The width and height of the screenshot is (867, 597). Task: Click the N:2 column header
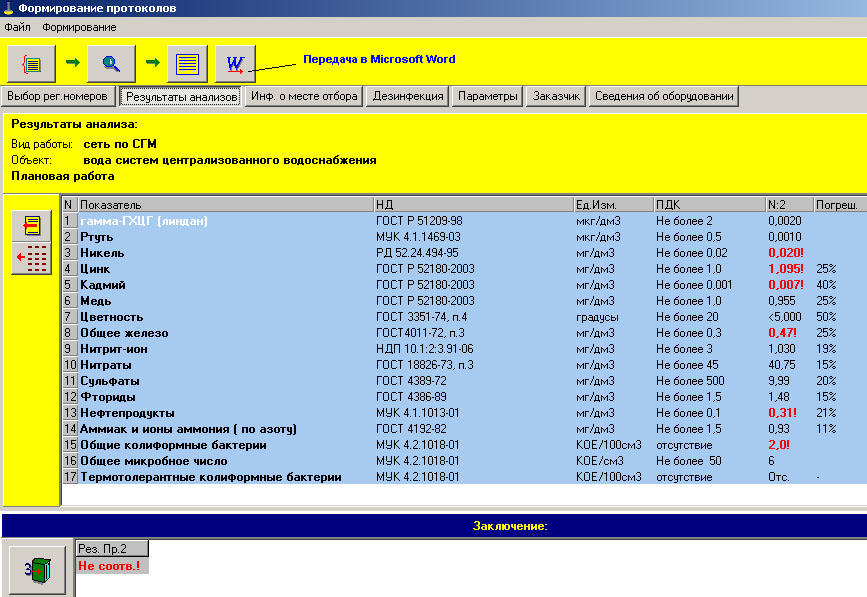[790, 205]
